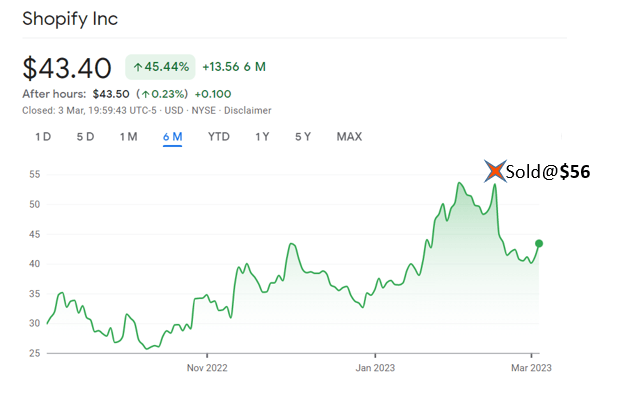Choose the 1M chart range
The width and height of the screenshot is (632, 401).
128,136
